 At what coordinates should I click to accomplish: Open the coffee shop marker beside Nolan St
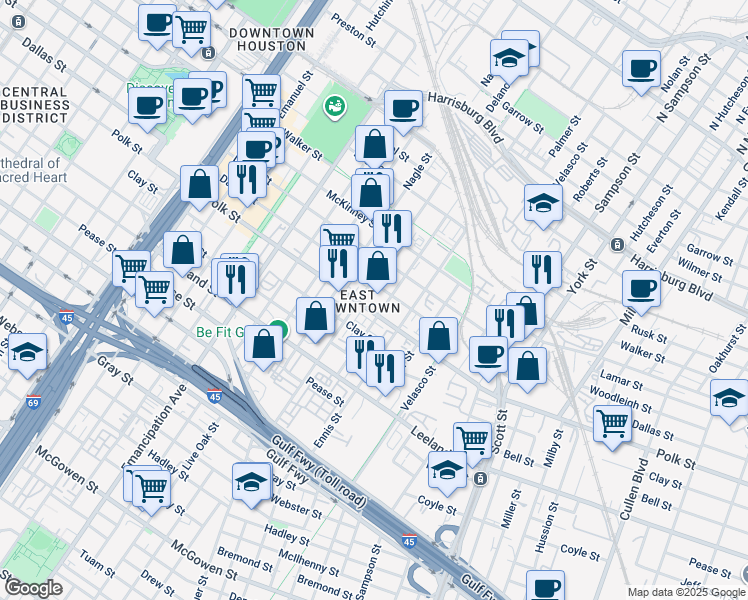coord(641,72)
